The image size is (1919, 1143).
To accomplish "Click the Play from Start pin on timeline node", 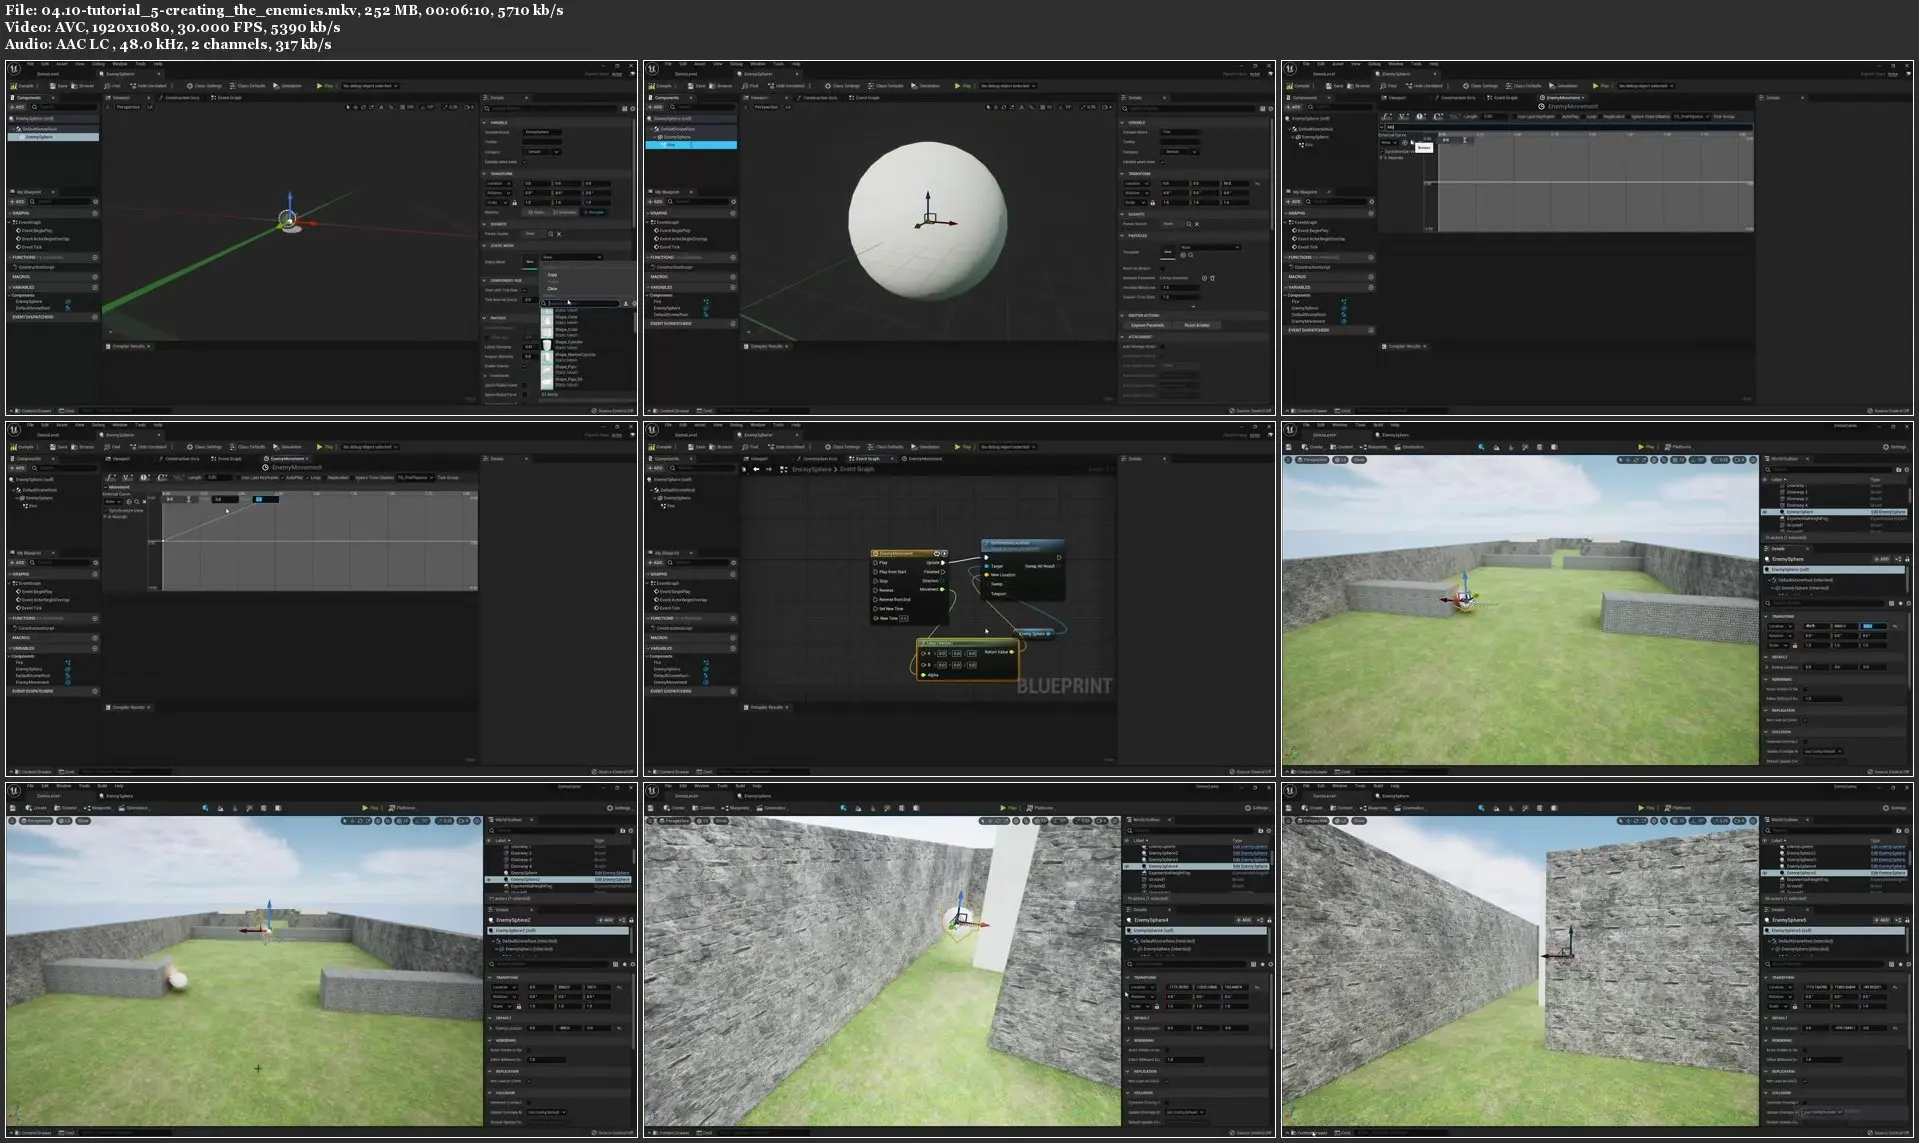I will tap(875, 572).
